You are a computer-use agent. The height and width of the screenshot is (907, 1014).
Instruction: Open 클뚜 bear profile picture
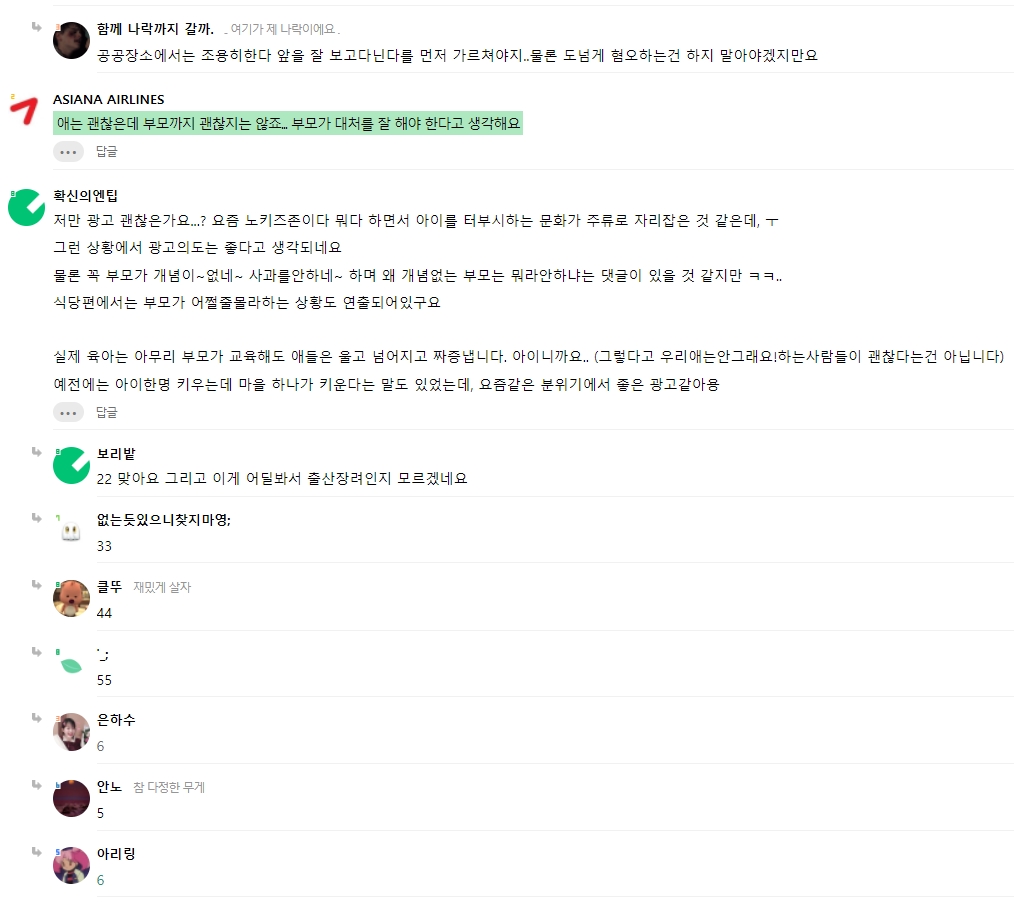click(x=71, y=598)
